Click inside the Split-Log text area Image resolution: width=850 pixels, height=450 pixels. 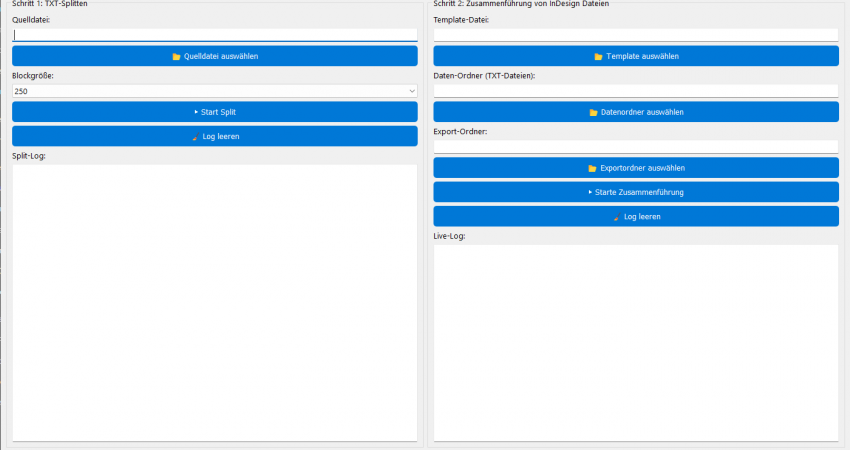pyautogui.click(x=214, y=300)
